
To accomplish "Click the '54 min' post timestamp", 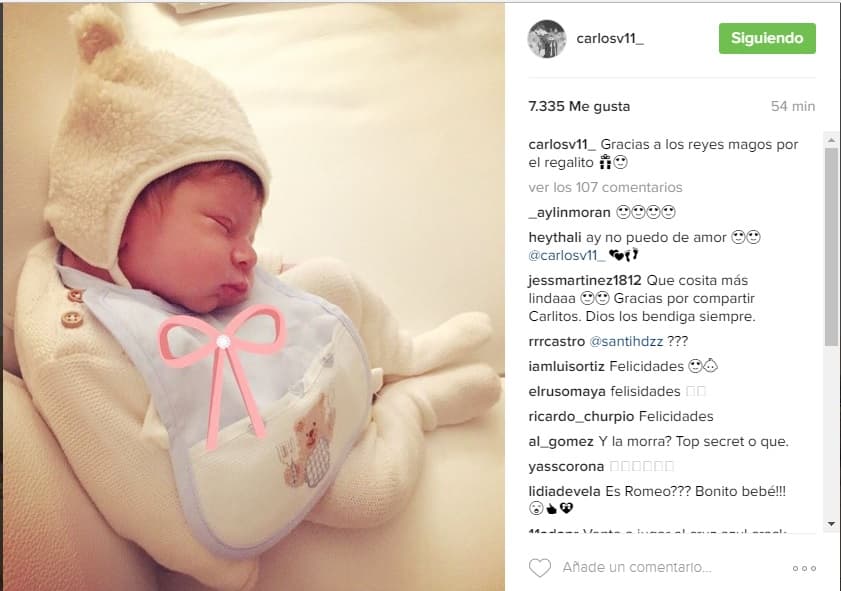I will [x=793, y=106].
